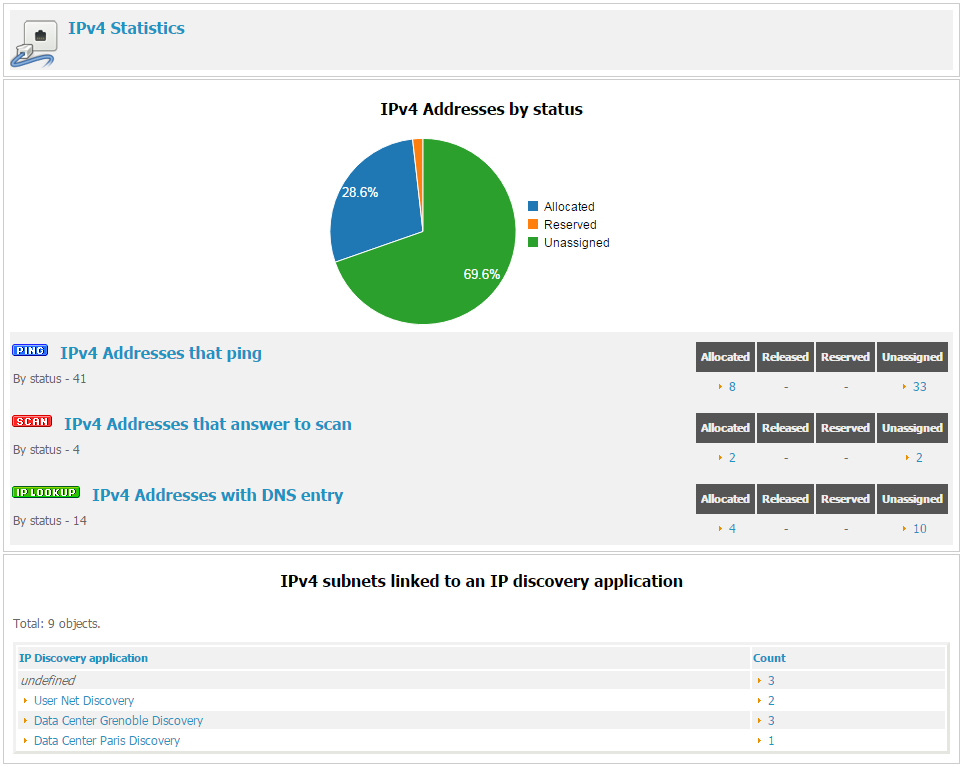This screenshot has width=962, height=767.
Task: Click the green IP LOOKUP badge icon
Action: click(x=46, y=493)
